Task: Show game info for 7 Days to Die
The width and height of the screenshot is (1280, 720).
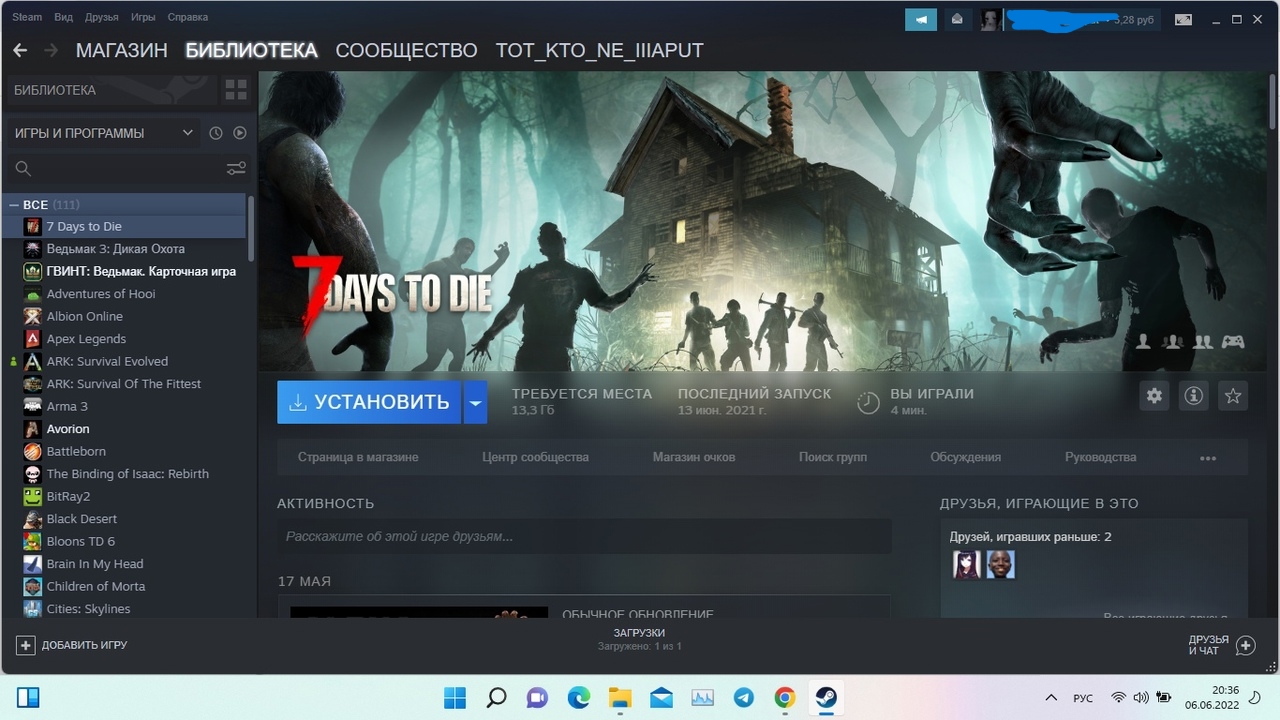Action: pyautogui.click(x=1193, y=396)
